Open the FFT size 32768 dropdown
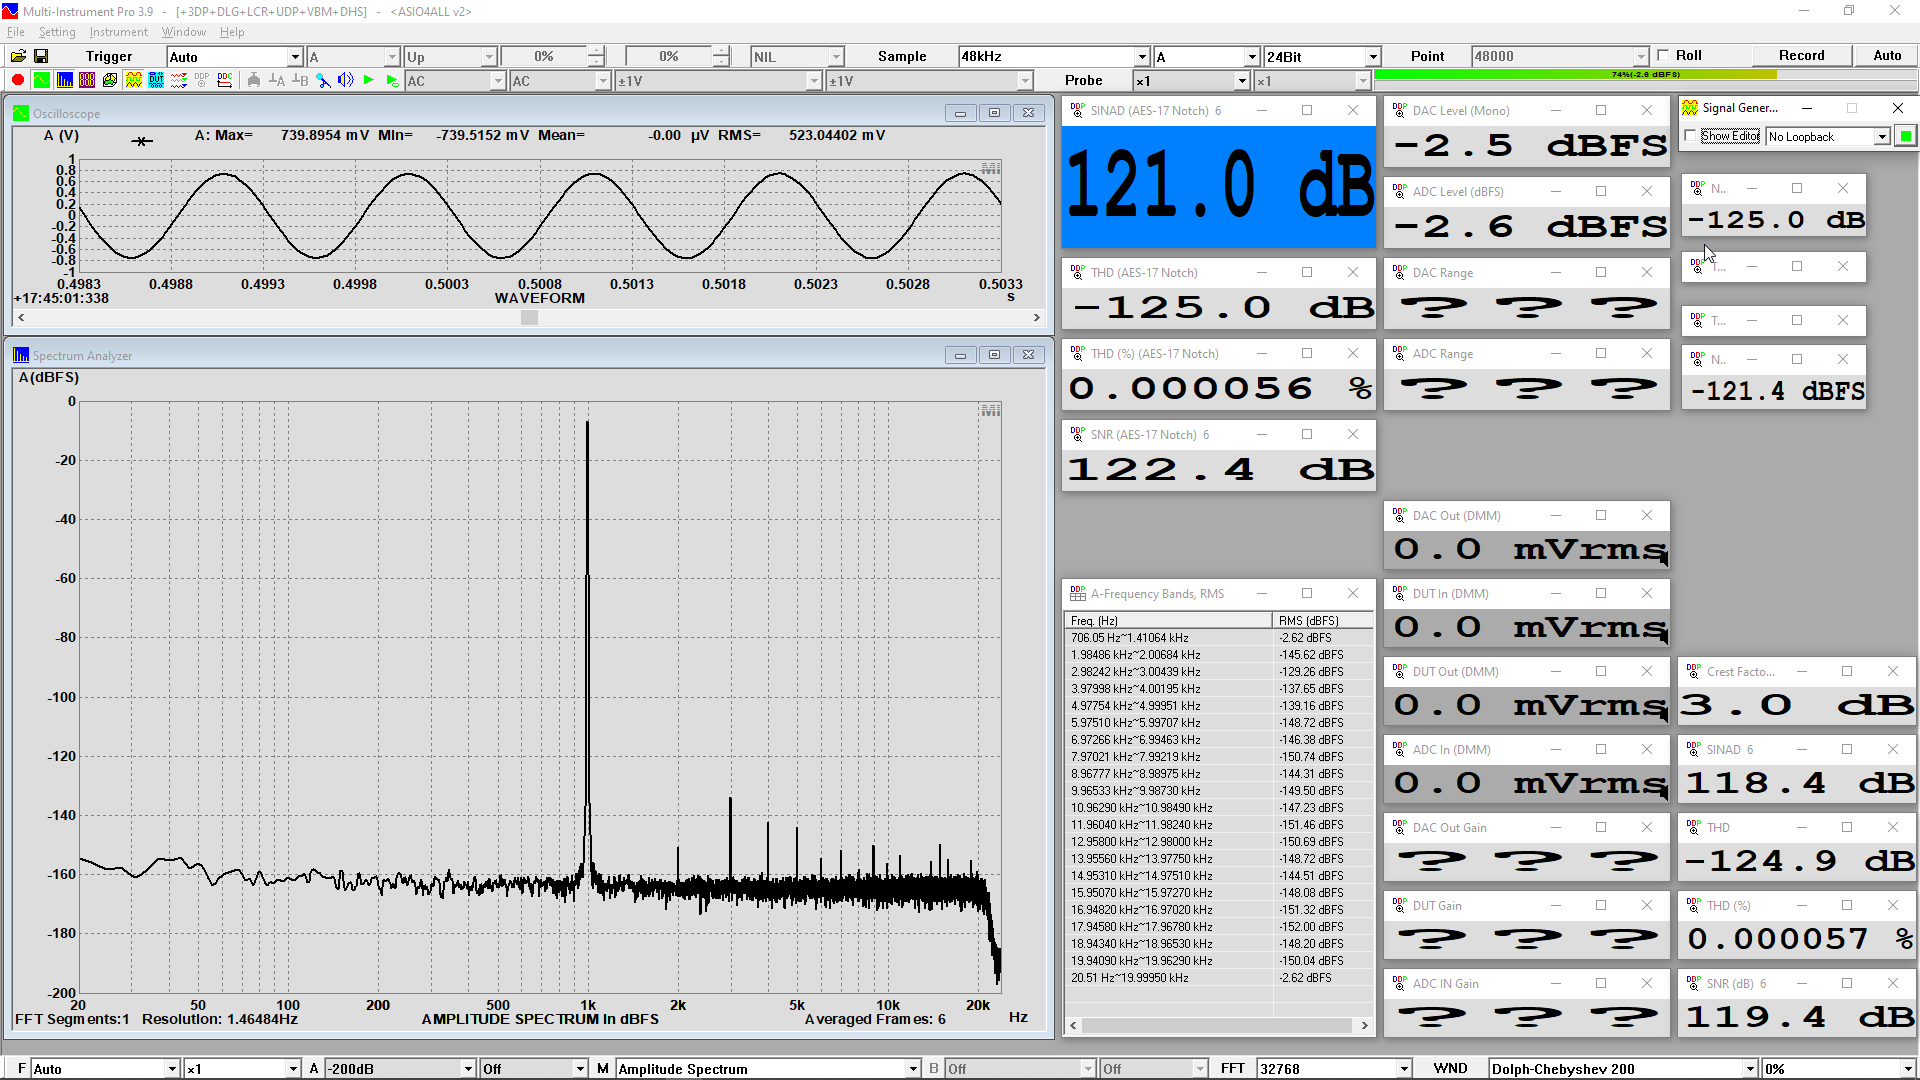Image resolution: width=1920 pixels, height=1080 pixels. [1403, 1068]
